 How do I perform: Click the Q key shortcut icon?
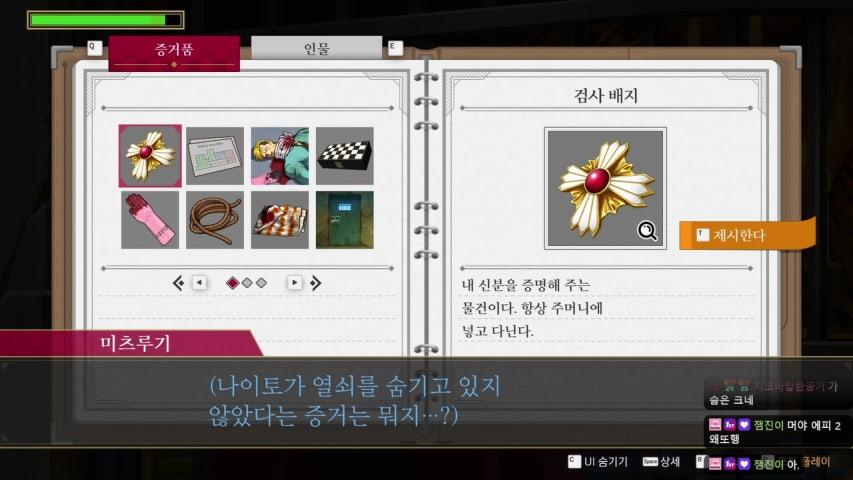point(95,48)
